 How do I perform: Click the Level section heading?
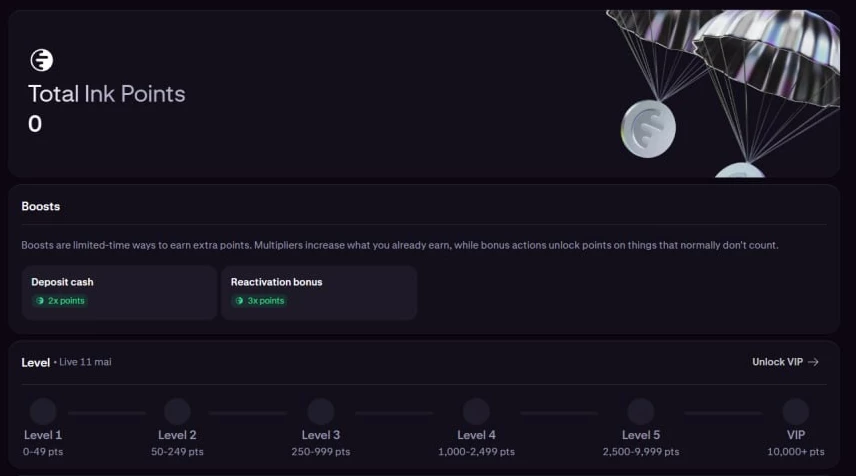35,362
